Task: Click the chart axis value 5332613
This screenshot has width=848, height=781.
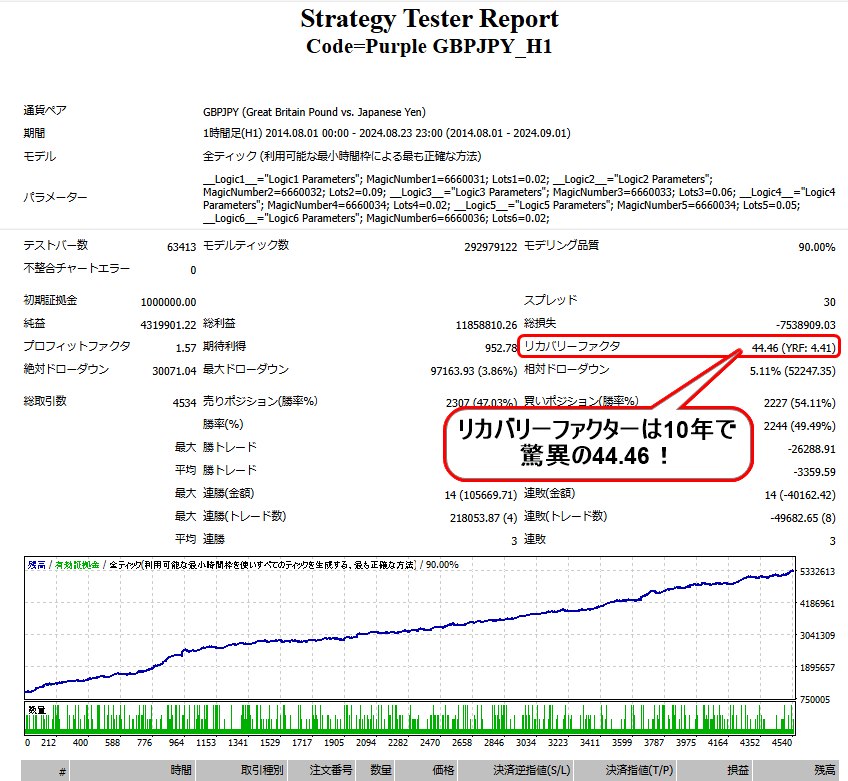Action: pos(817,572)
